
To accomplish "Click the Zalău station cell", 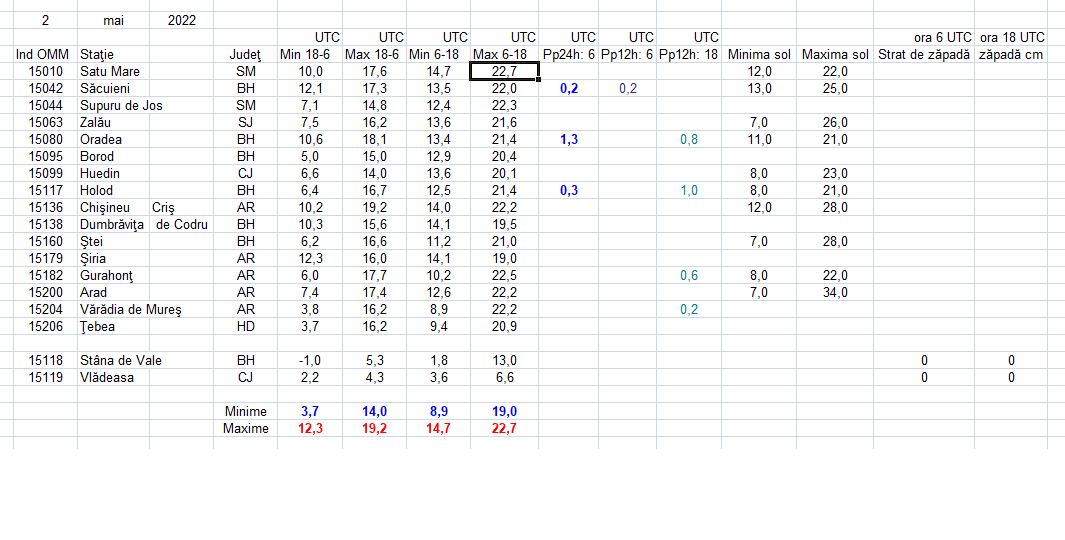I will point(113,122).
